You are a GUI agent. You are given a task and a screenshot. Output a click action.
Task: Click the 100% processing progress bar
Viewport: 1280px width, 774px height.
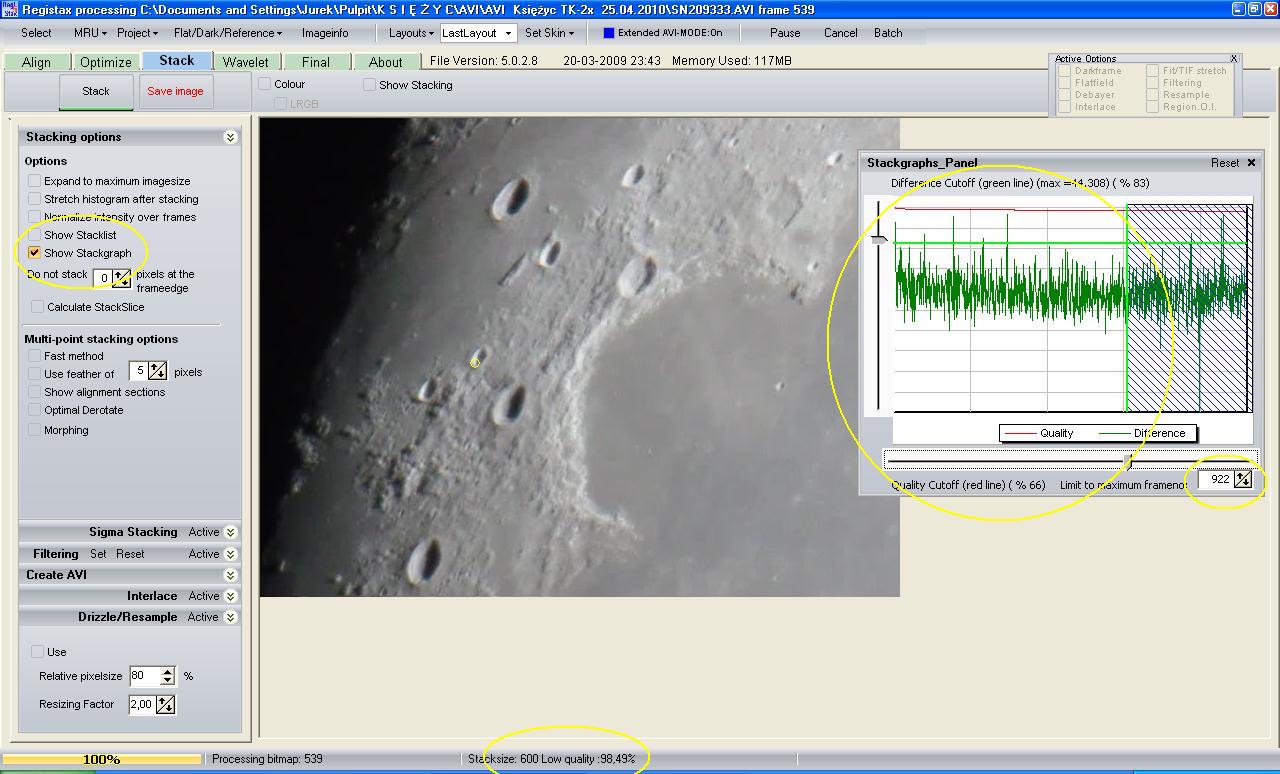(x=102, y=760)
